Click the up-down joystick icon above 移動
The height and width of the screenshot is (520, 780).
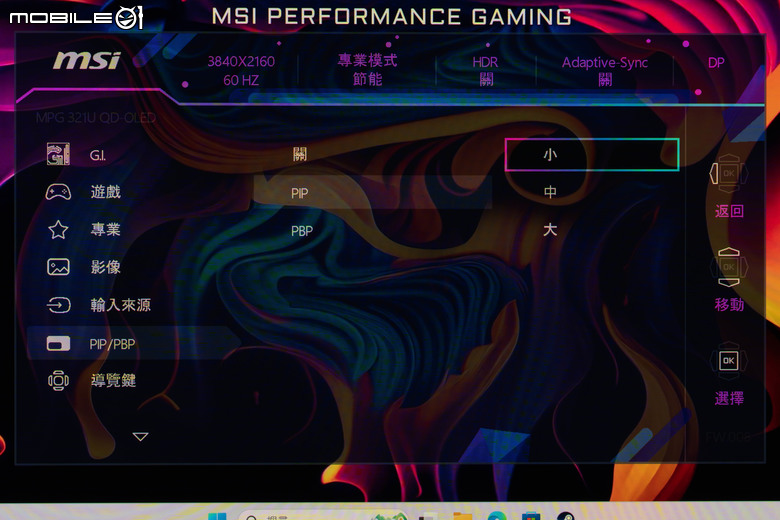coord(728,267)
